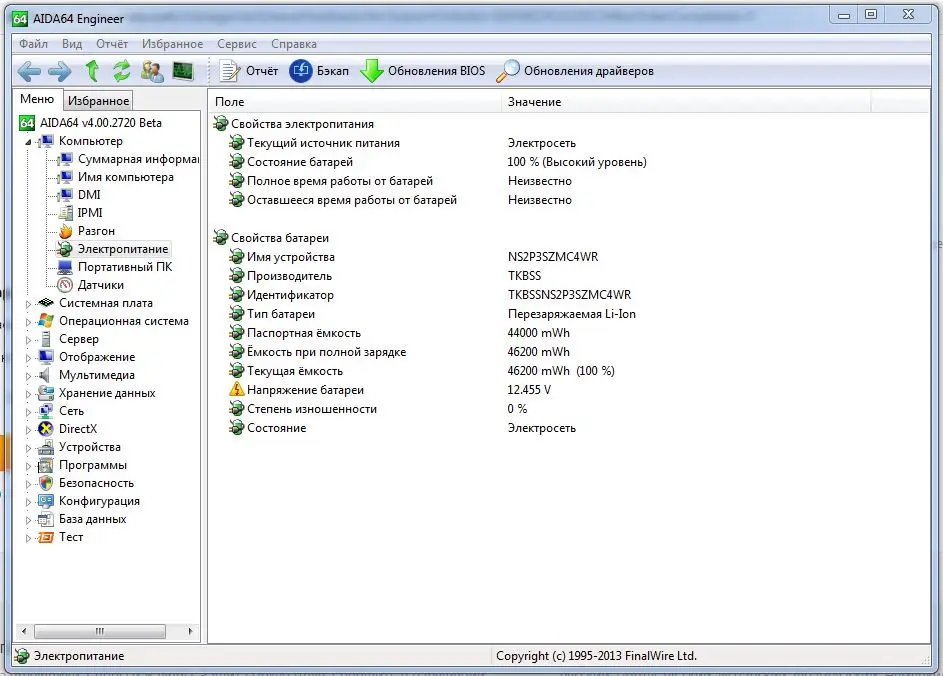Click the Поле column header
This screenshot has height=676, width=943.
point(355,102)
